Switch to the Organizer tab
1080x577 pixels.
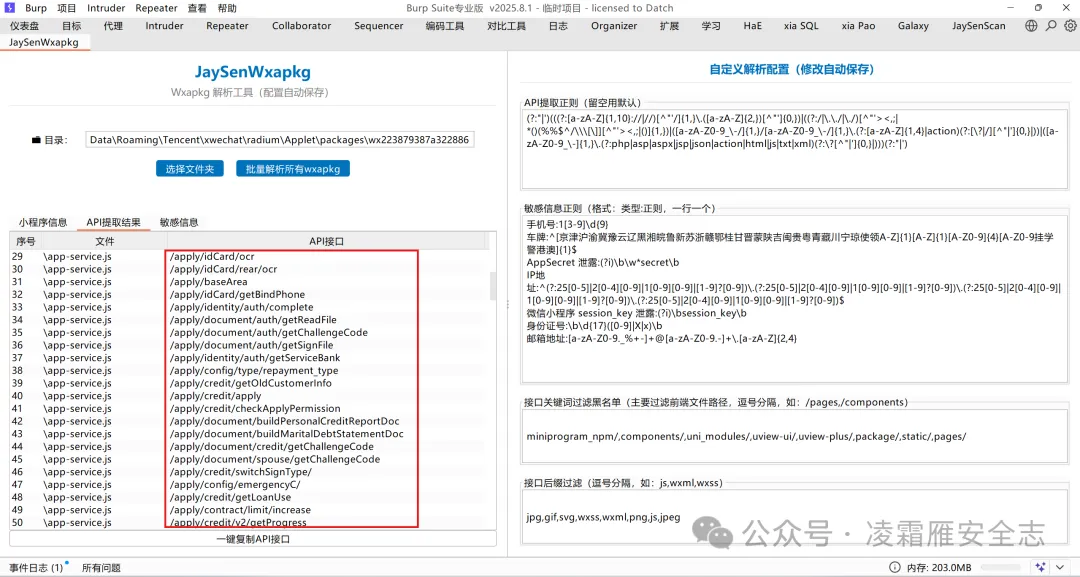tap(614, 25)
